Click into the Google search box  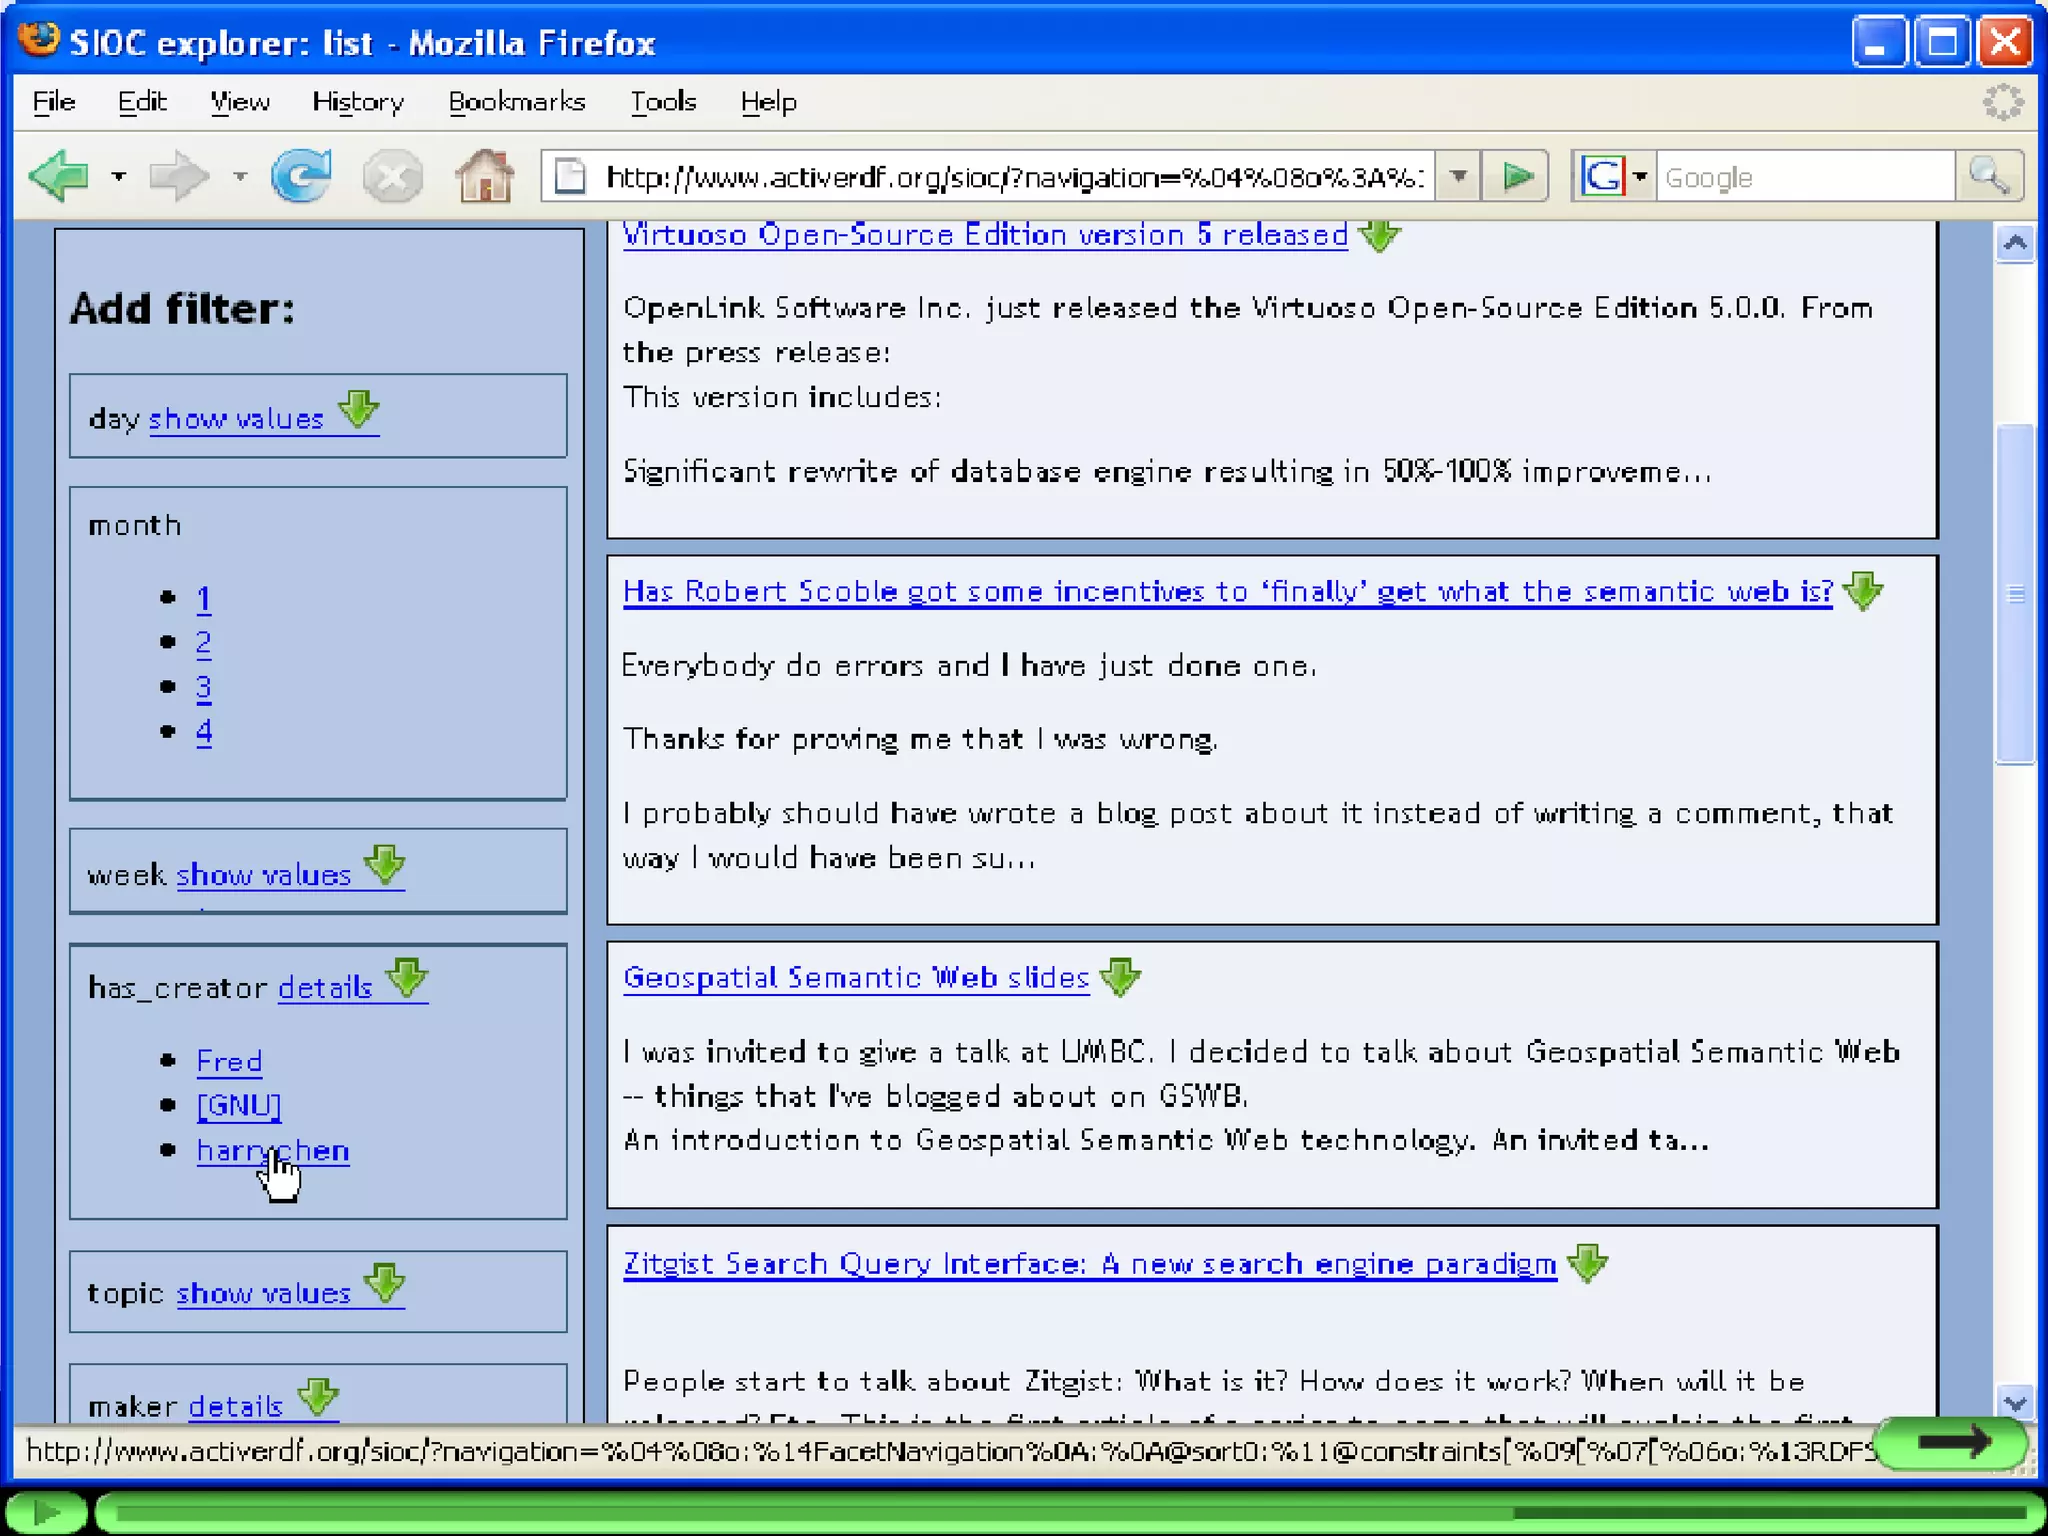[1804, 177]
